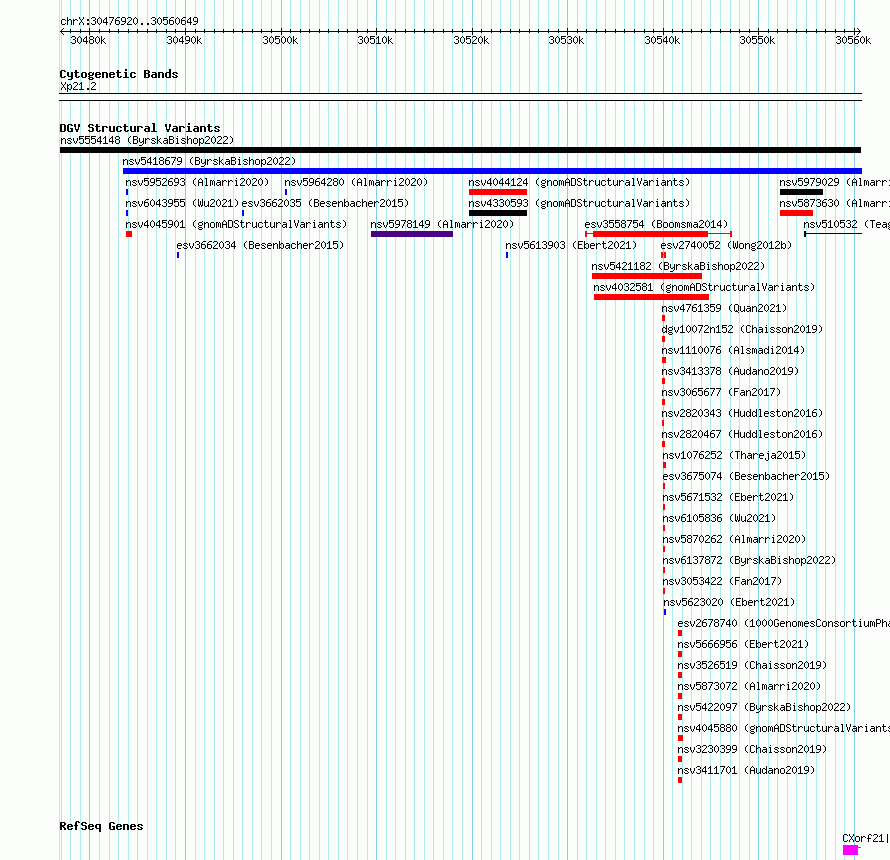Click esv3558754 (Boomsma2014) label
This screenshot has height=860, width=890.
click(x=656, y=224)
